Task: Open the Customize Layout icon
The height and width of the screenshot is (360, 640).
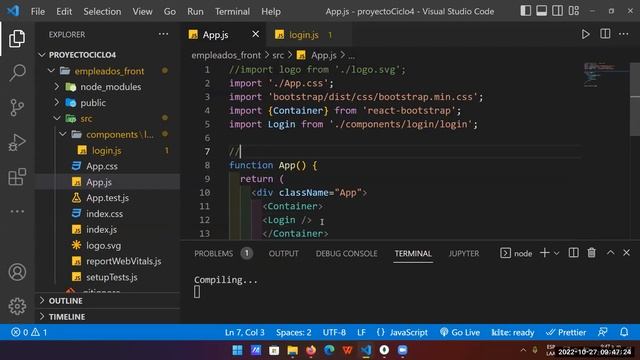Action: (574, 11)
